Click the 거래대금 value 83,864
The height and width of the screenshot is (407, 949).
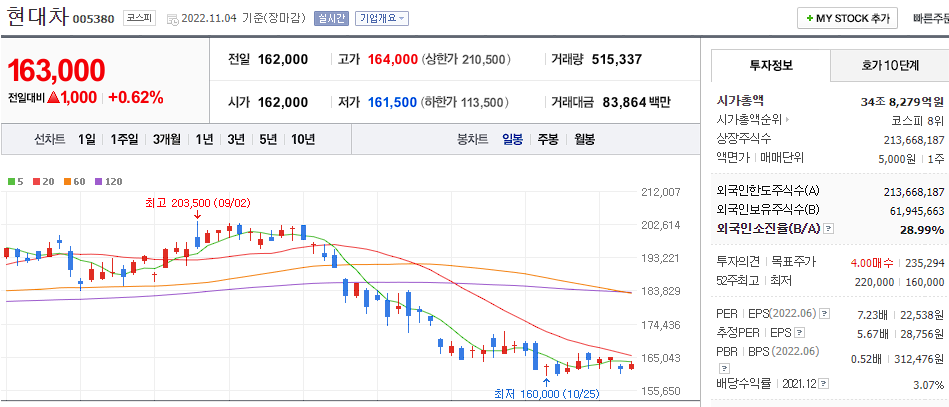625,102
